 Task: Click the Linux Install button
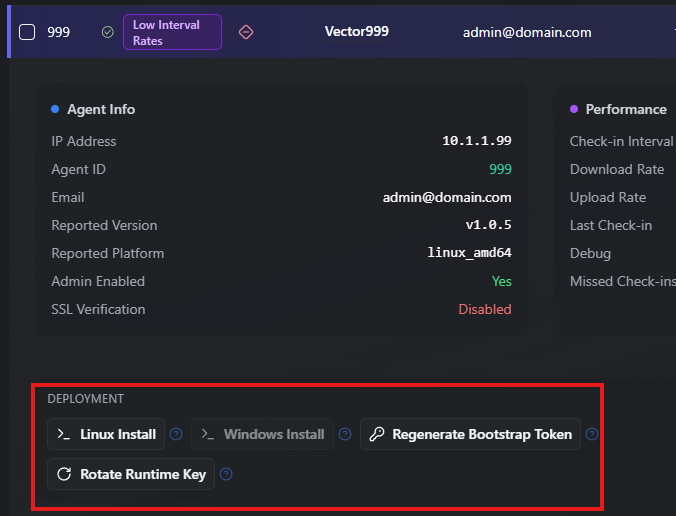point(106,434)
